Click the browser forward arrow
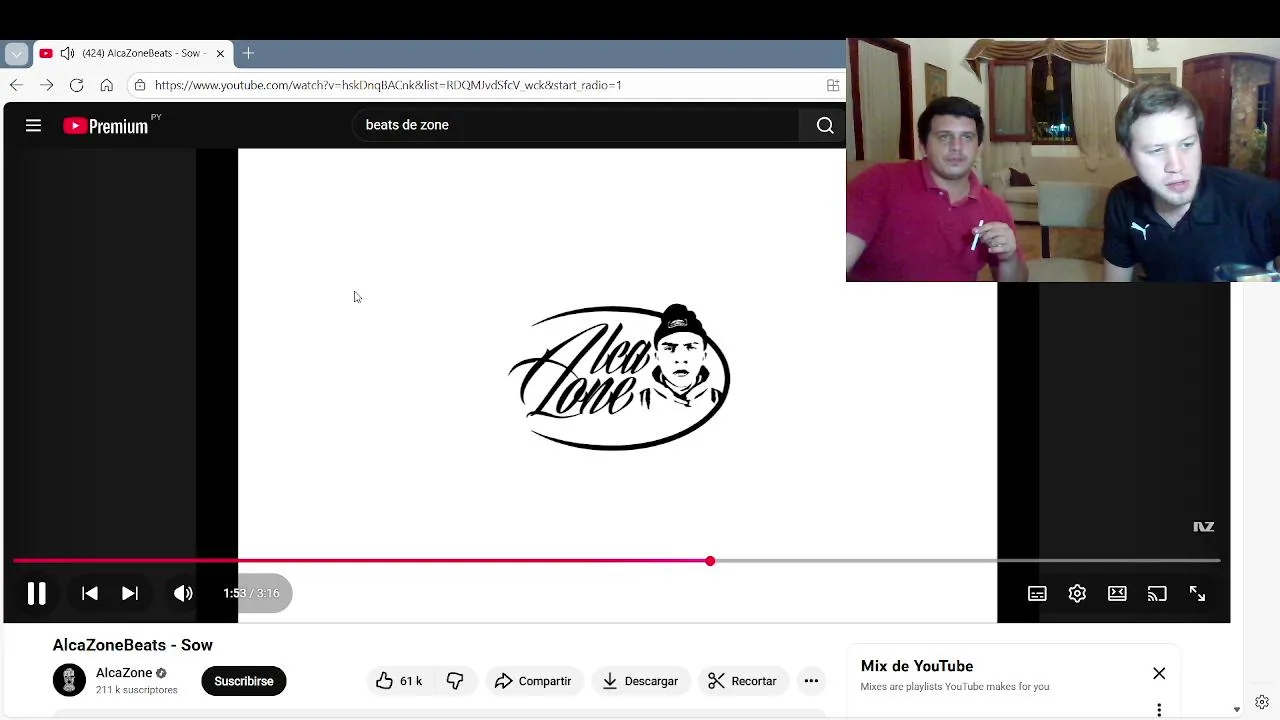 [x=46, y=85]
